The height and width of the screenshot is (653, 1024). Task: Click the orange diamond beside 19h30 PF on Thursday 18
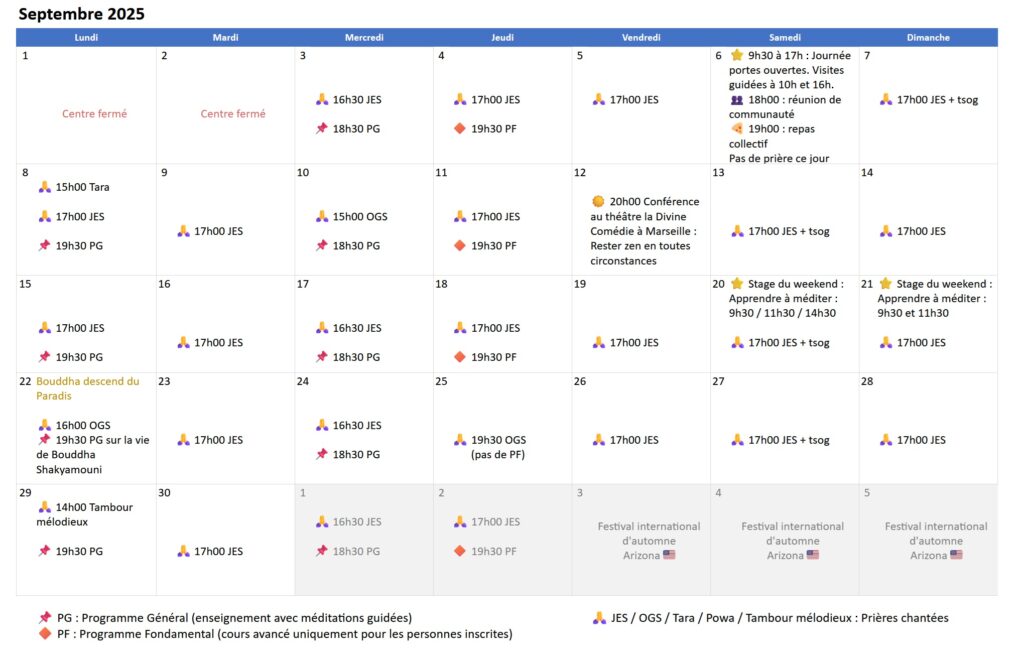coord(460,357)
